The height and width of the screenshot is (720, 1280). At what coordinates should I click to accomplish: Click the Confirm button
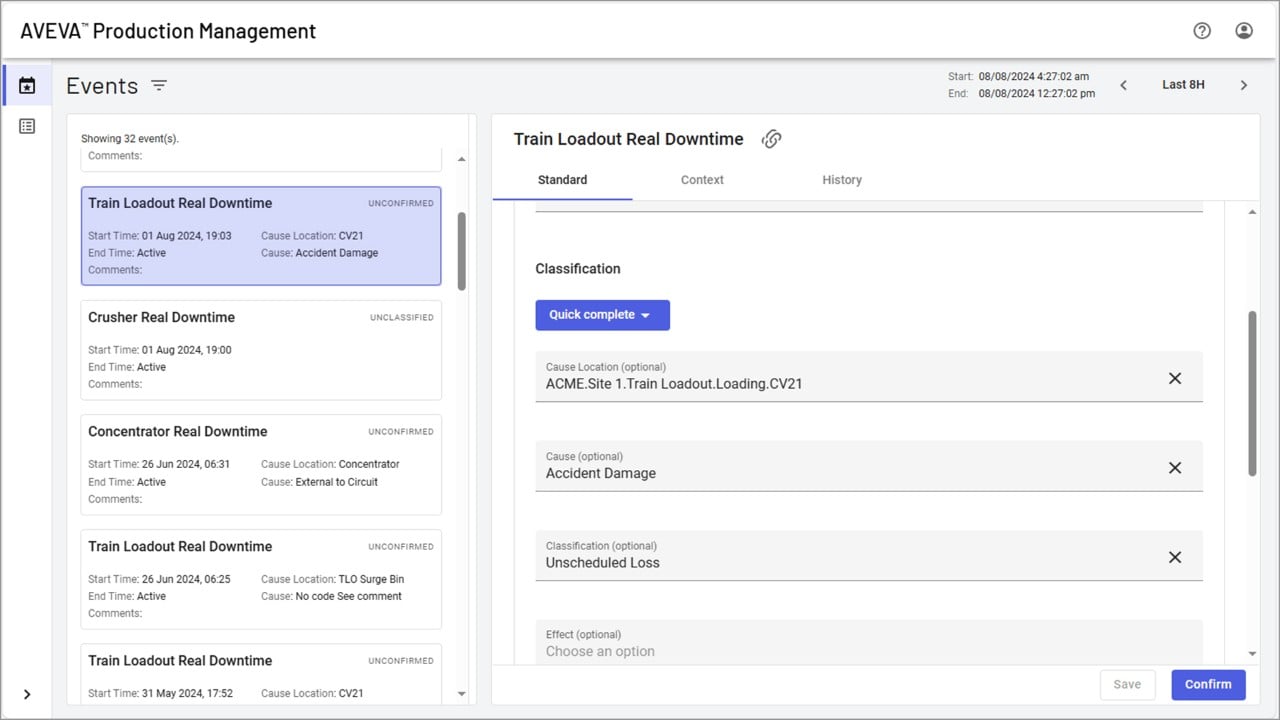click(1208, 684)
